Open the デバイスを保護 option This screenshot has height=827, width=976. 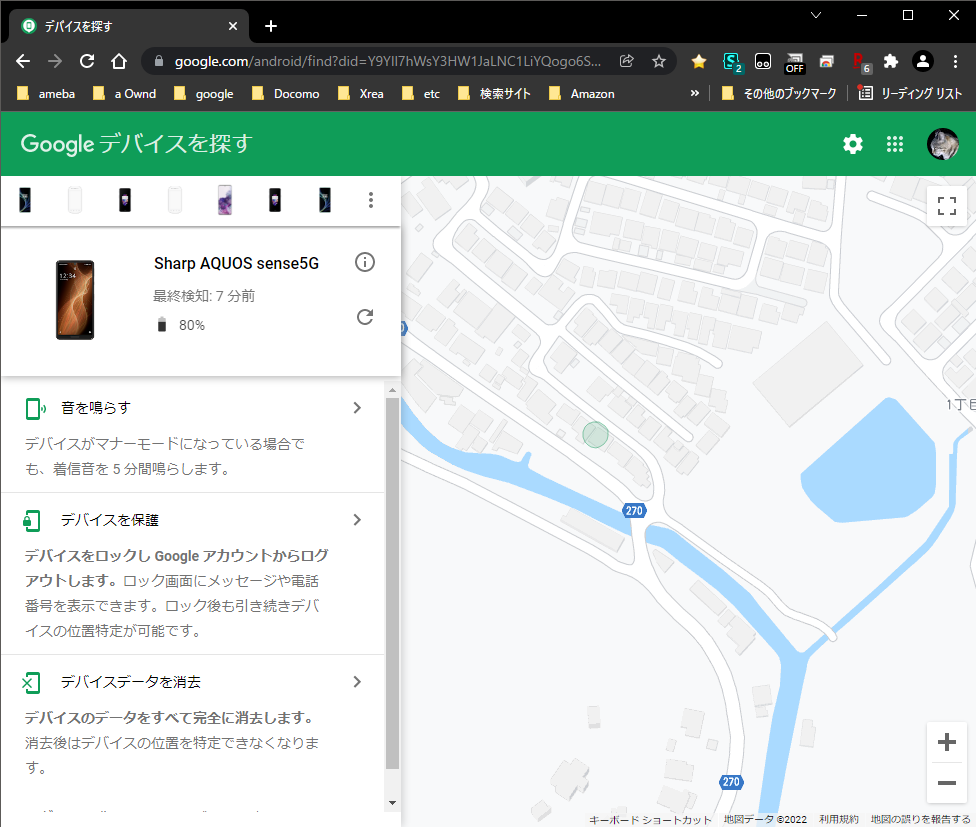(193, 574)
